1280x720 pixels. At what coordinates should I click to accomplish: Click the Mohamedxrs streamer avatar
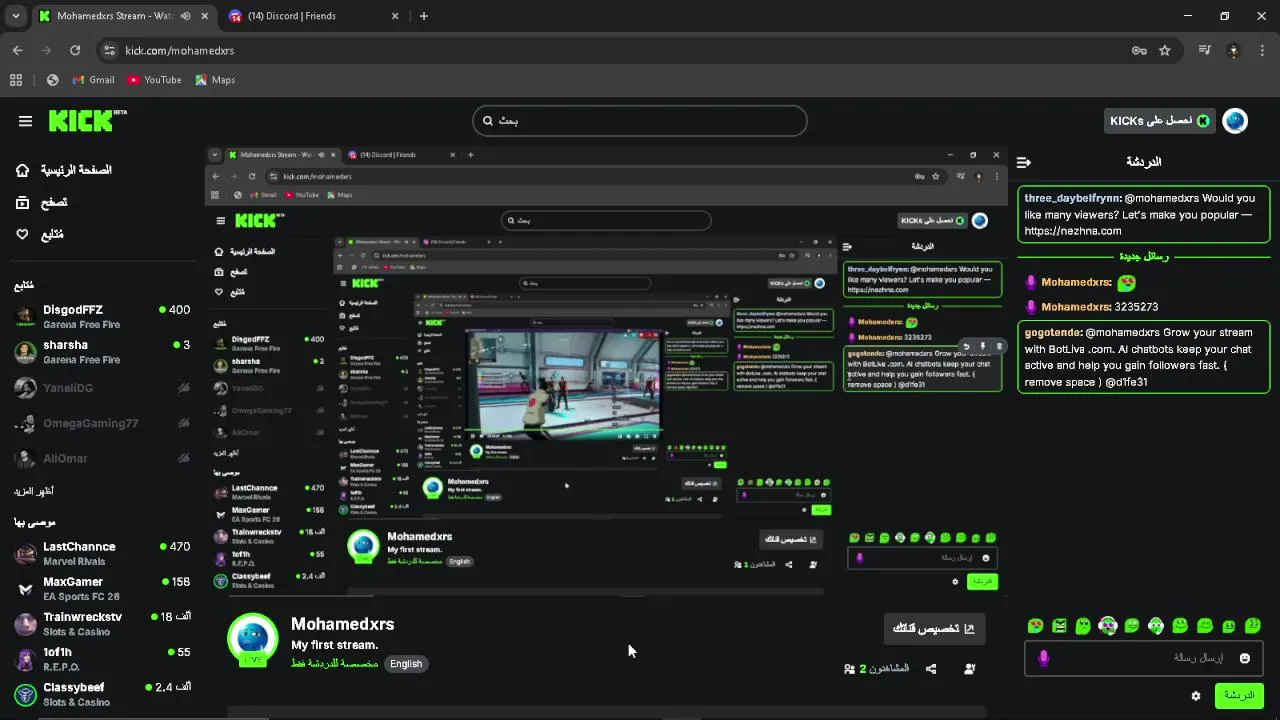pos(253,638)
